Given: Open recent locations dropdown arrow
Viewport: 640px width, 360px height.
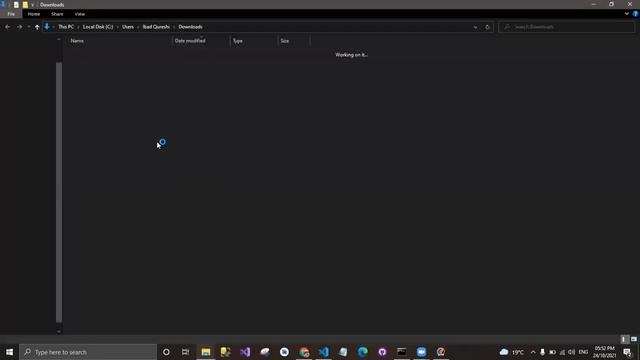Looking at the screenshot, I should pyautogui.click(x=29, y=27).
